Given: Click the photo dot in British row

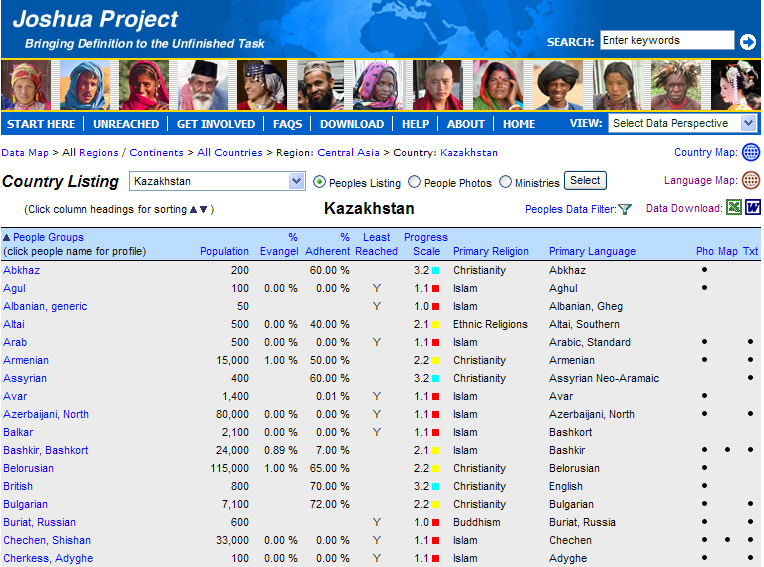Looking at the screenshot, I should pos(704,486).
